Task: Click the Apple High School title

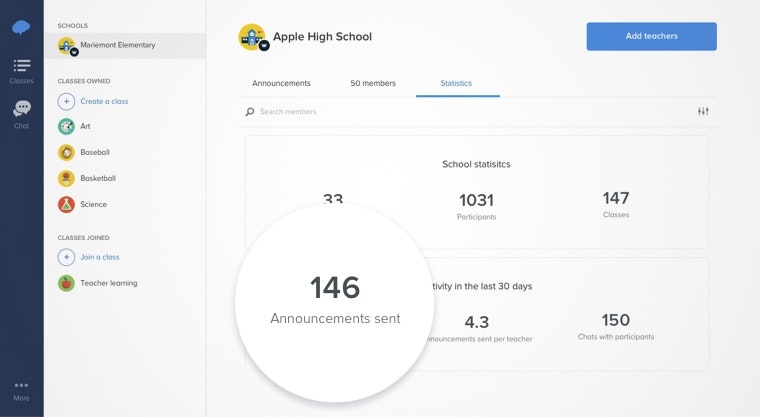Action: [322, 37]
